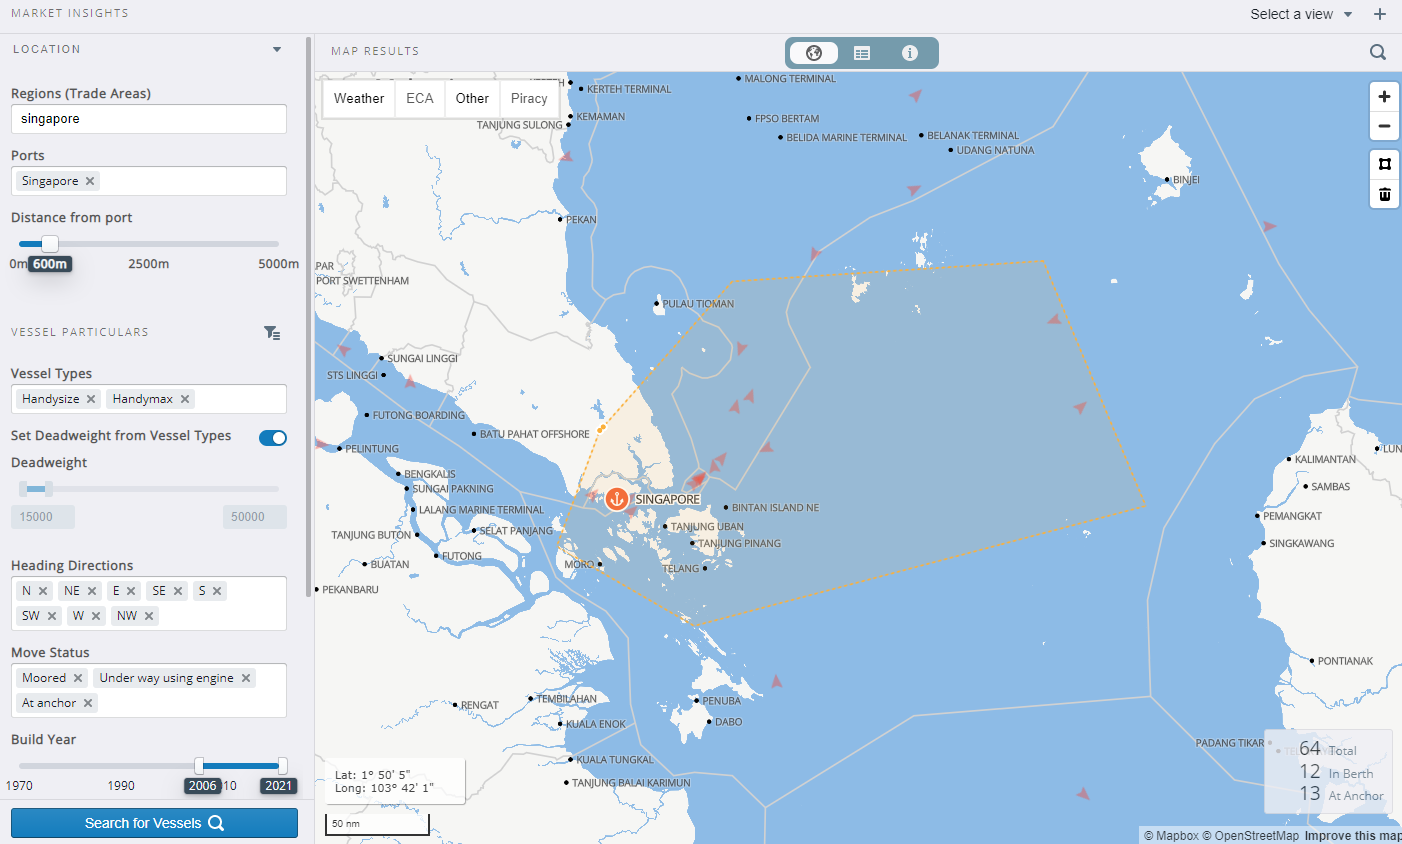
Task: Remove the Handysize vessel type tag
Action: point(91,399)
